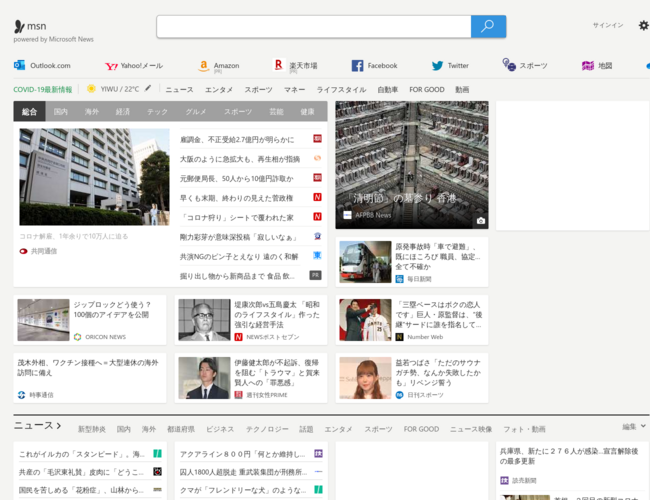Click the camera icon on the Hong Kong photo
Image resolution: width=650 pixels, height=500 pixels.
coord(480,220)
